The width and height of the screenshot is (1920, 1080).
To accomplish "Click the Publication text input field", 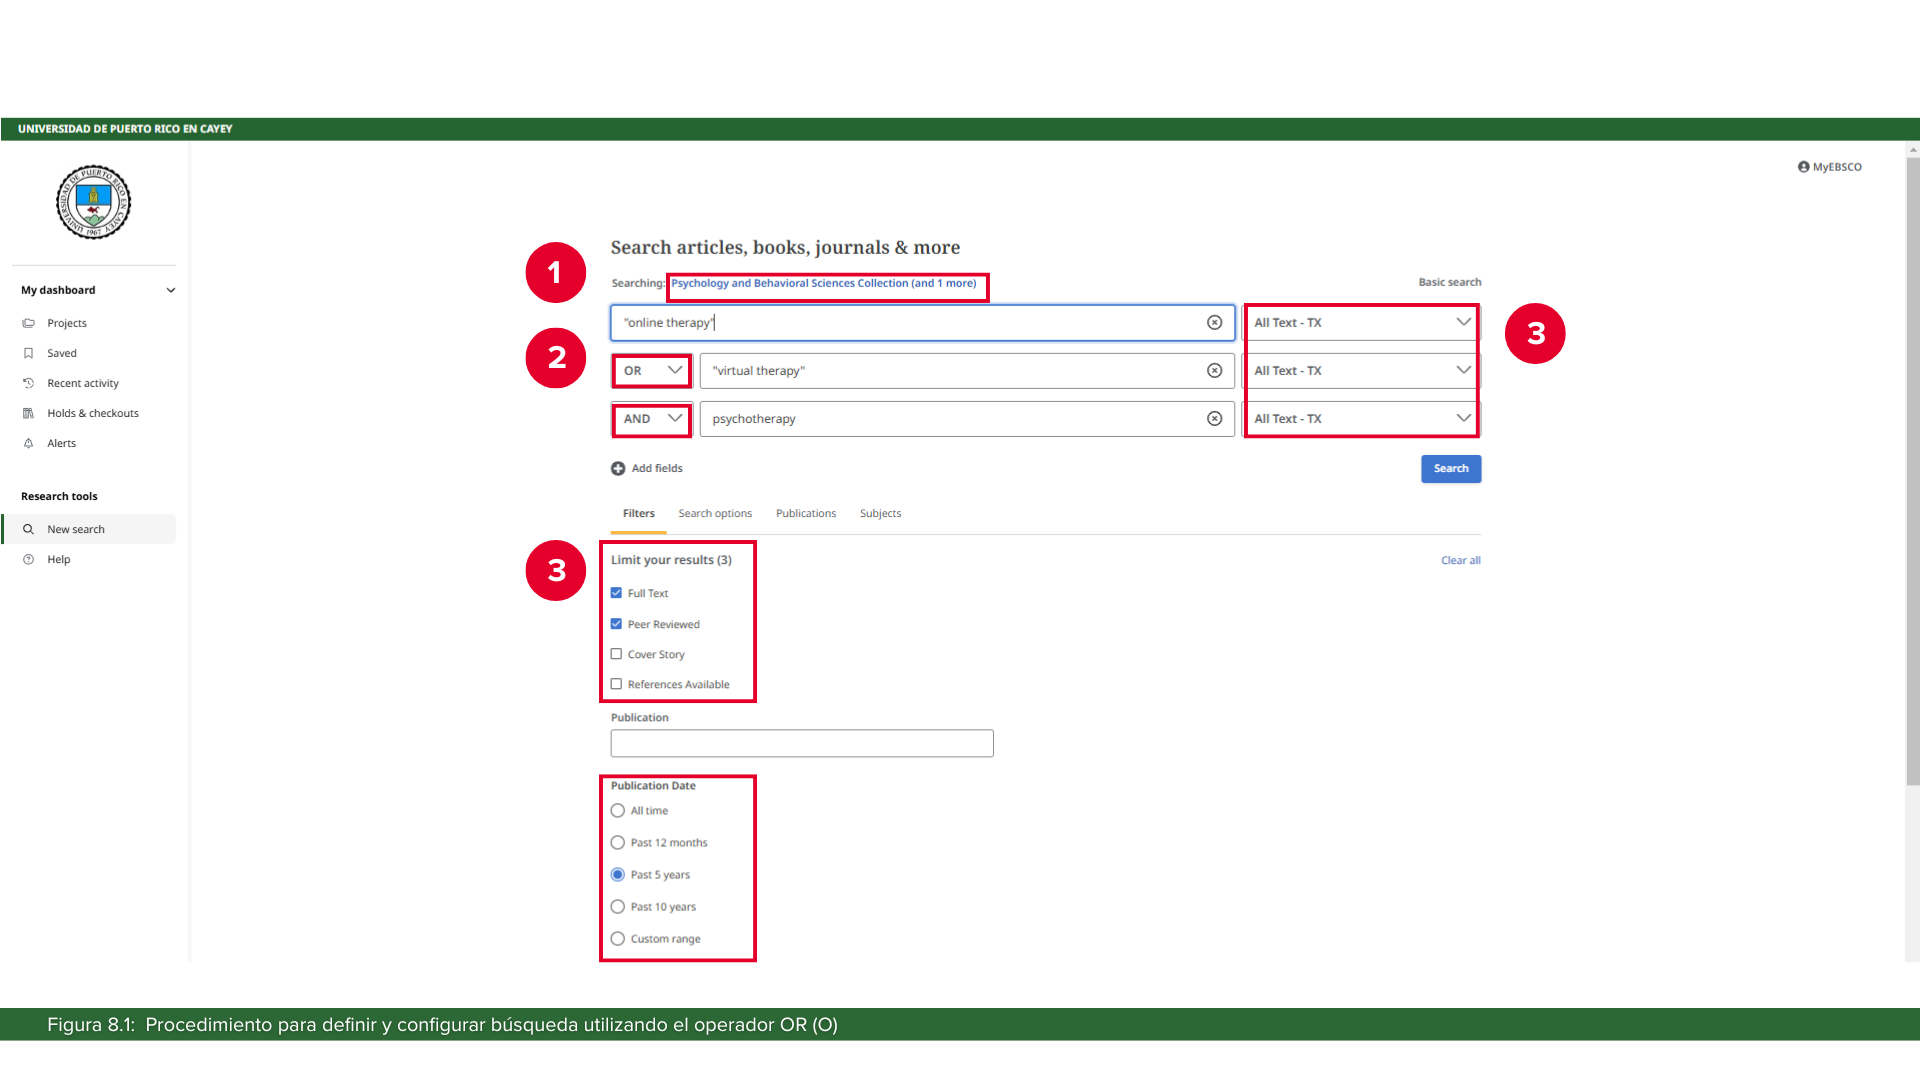I will pyautogui.click(x=801, y=743).
